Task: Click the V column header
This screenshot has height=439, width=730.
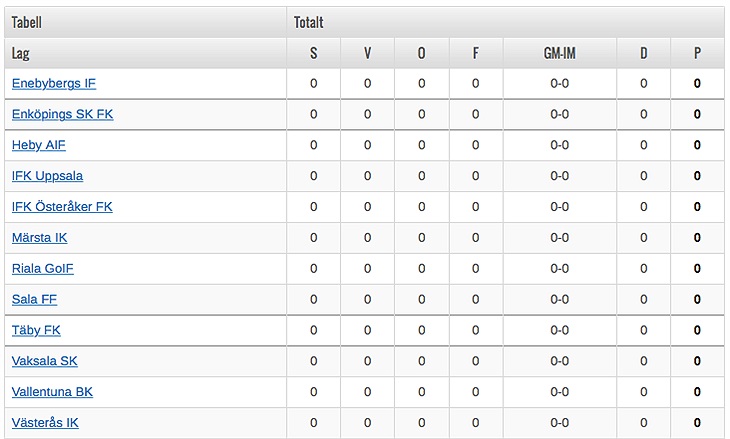Action: click(x=367, y=53)
